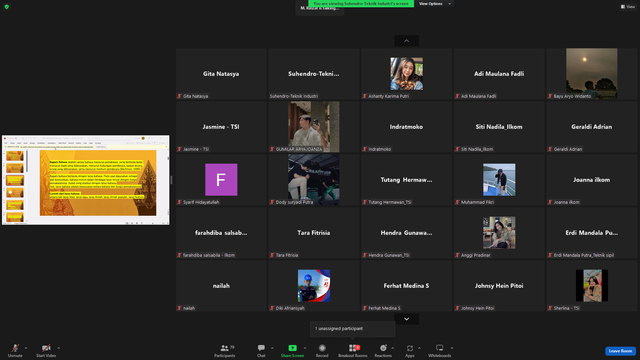
Task: Select Suhendro-Teknik Industri's video tile
Action: (x=313, y=74)
